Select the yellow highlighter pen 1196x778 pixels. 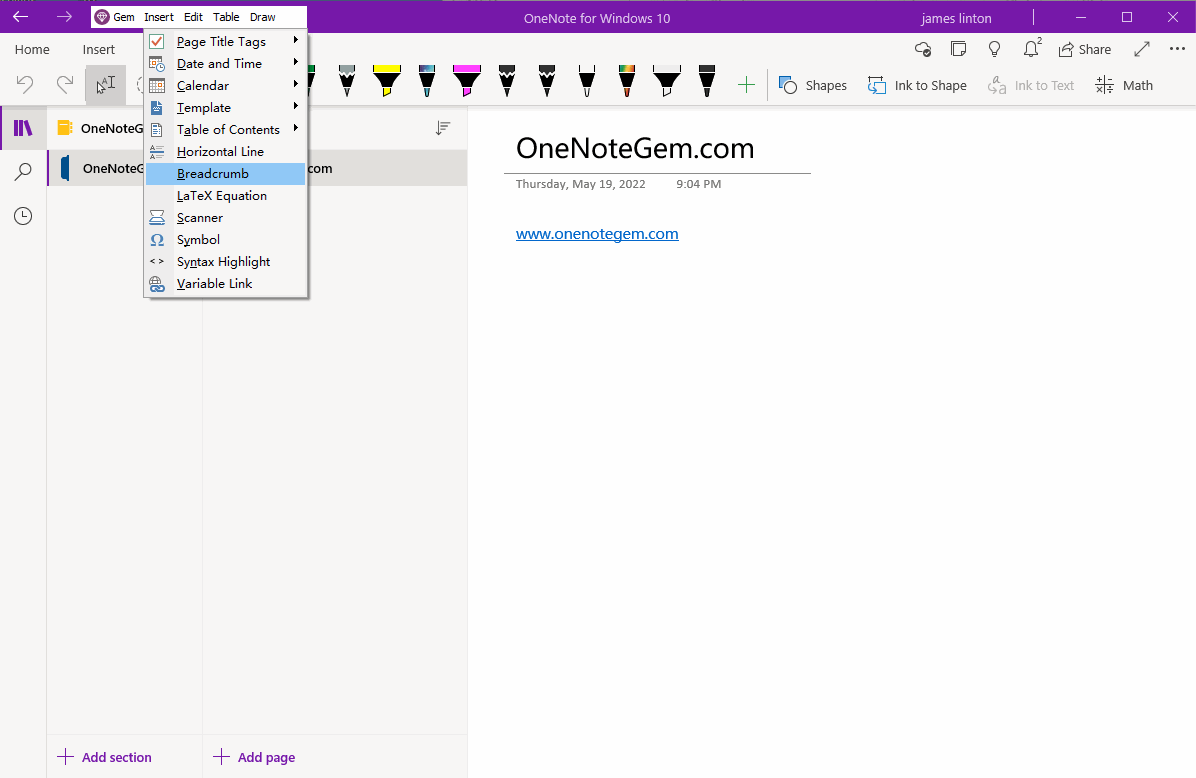[387, 81]
